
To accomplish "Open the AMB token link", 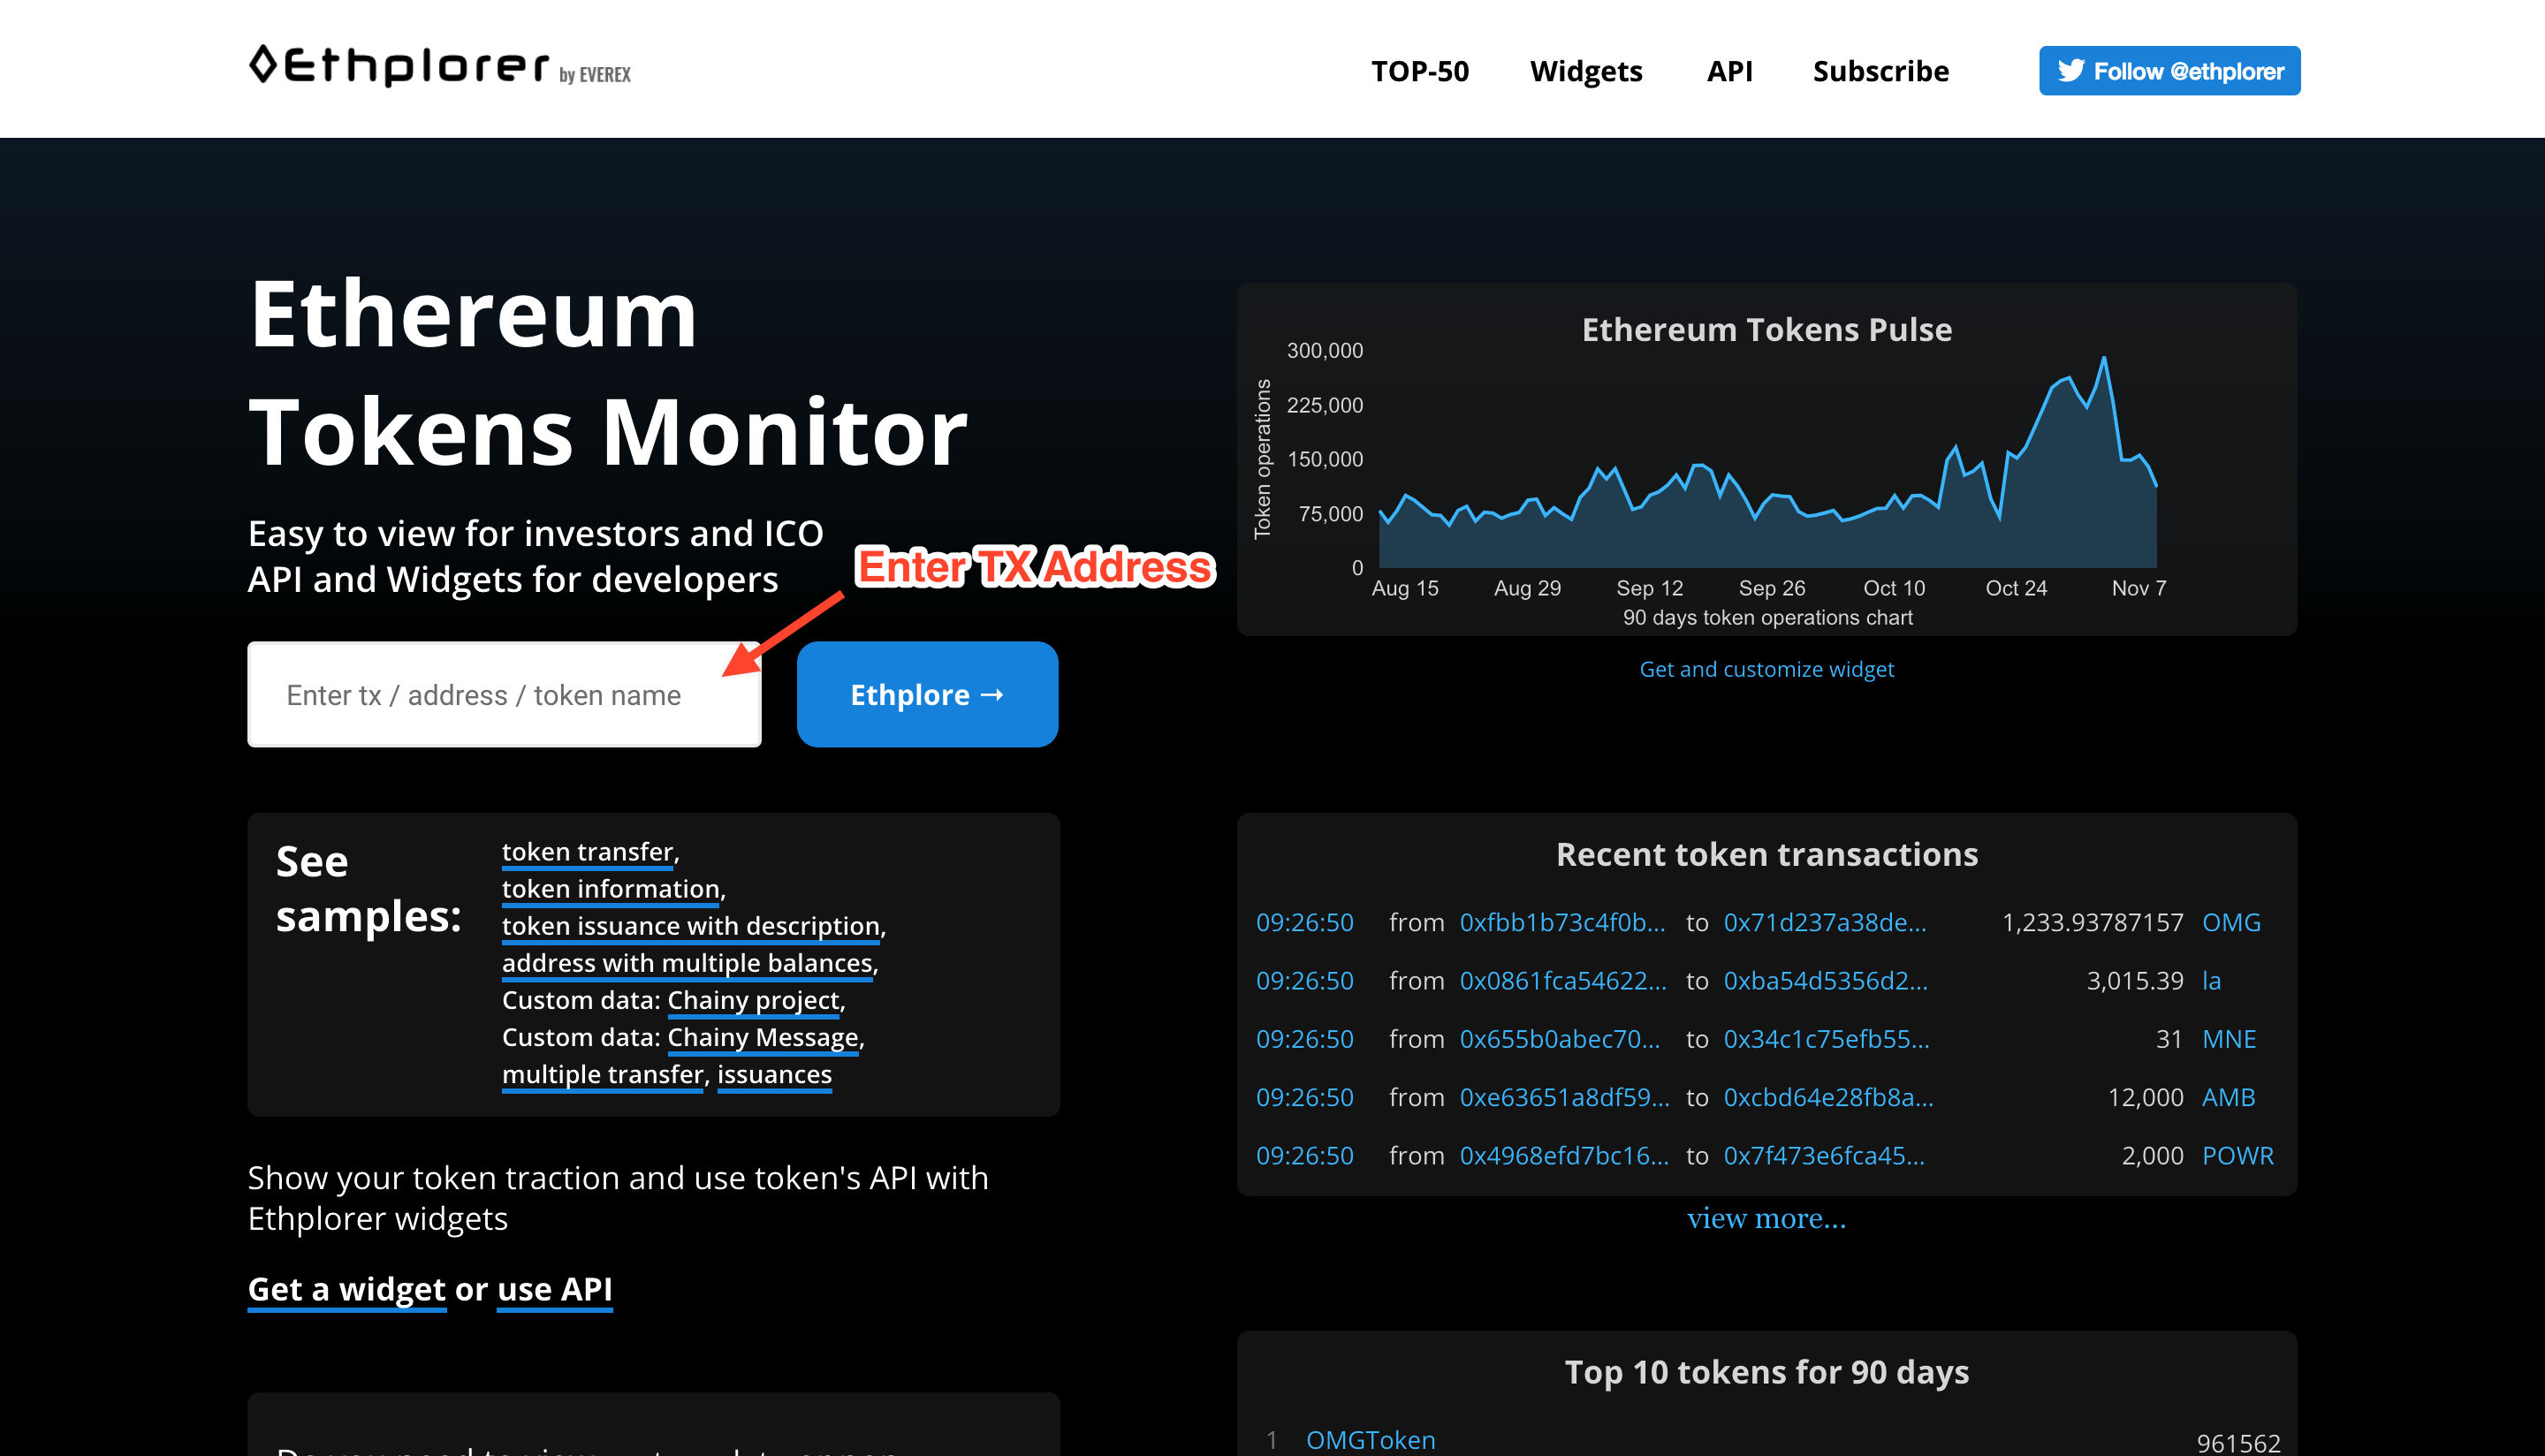I will pos(2228,1097).
